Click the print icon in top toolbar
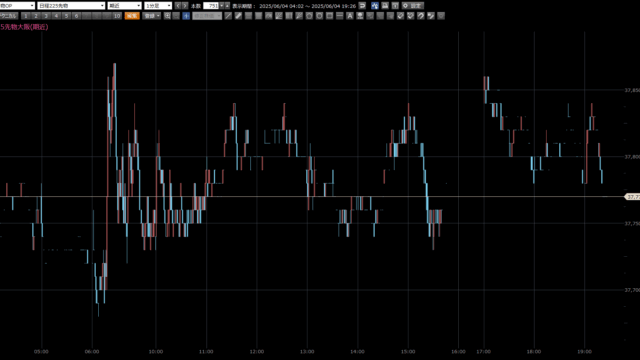Image resolution: width=640 pixels, height=360 pixels. tap(385, 6)
